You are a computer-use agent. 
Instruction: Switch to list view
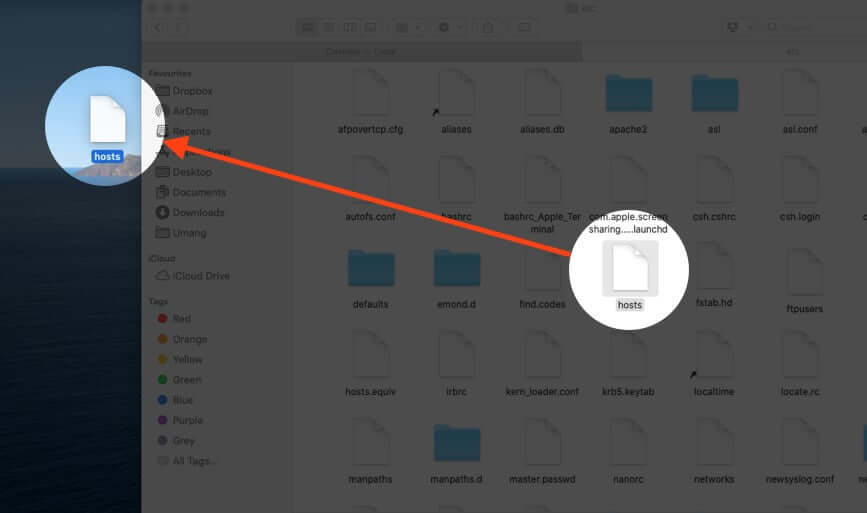click(x=328, y=27)
